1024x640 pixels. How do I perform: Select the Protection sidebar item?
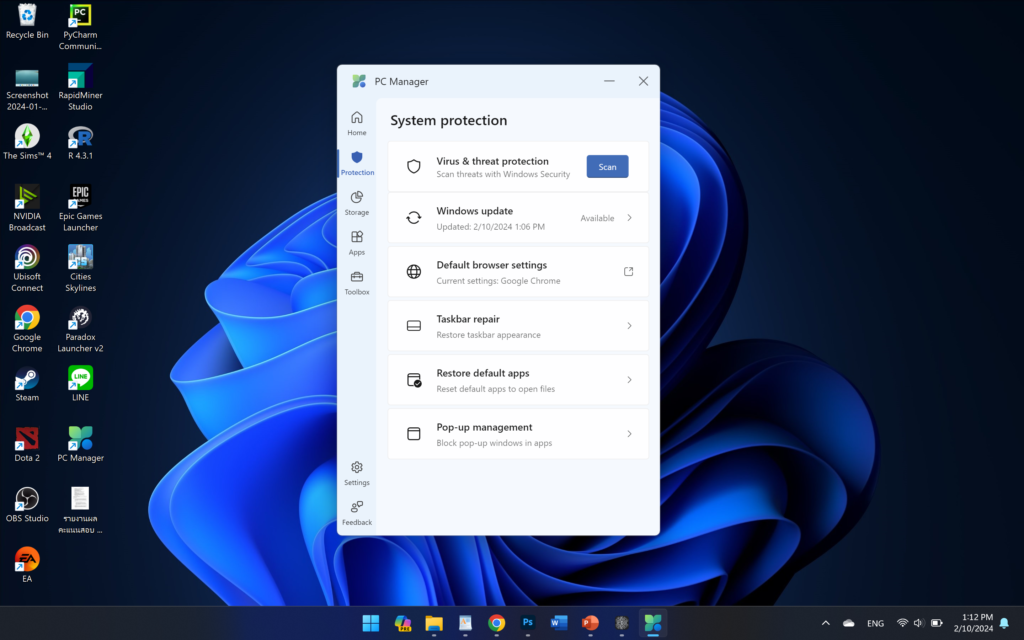(x=357, y=163)
